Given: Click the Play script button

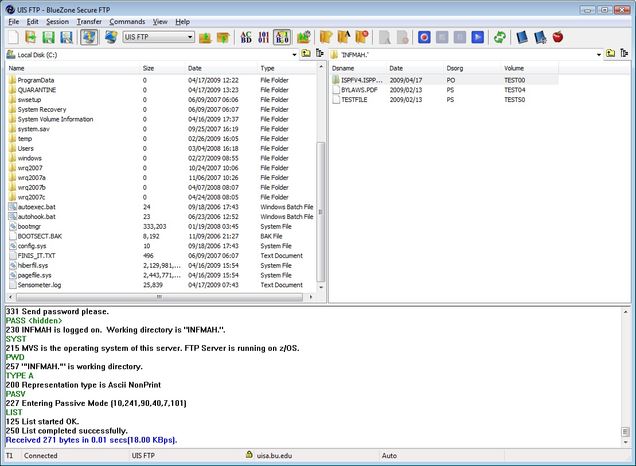Looking at the screenshot, I should 478,37.
